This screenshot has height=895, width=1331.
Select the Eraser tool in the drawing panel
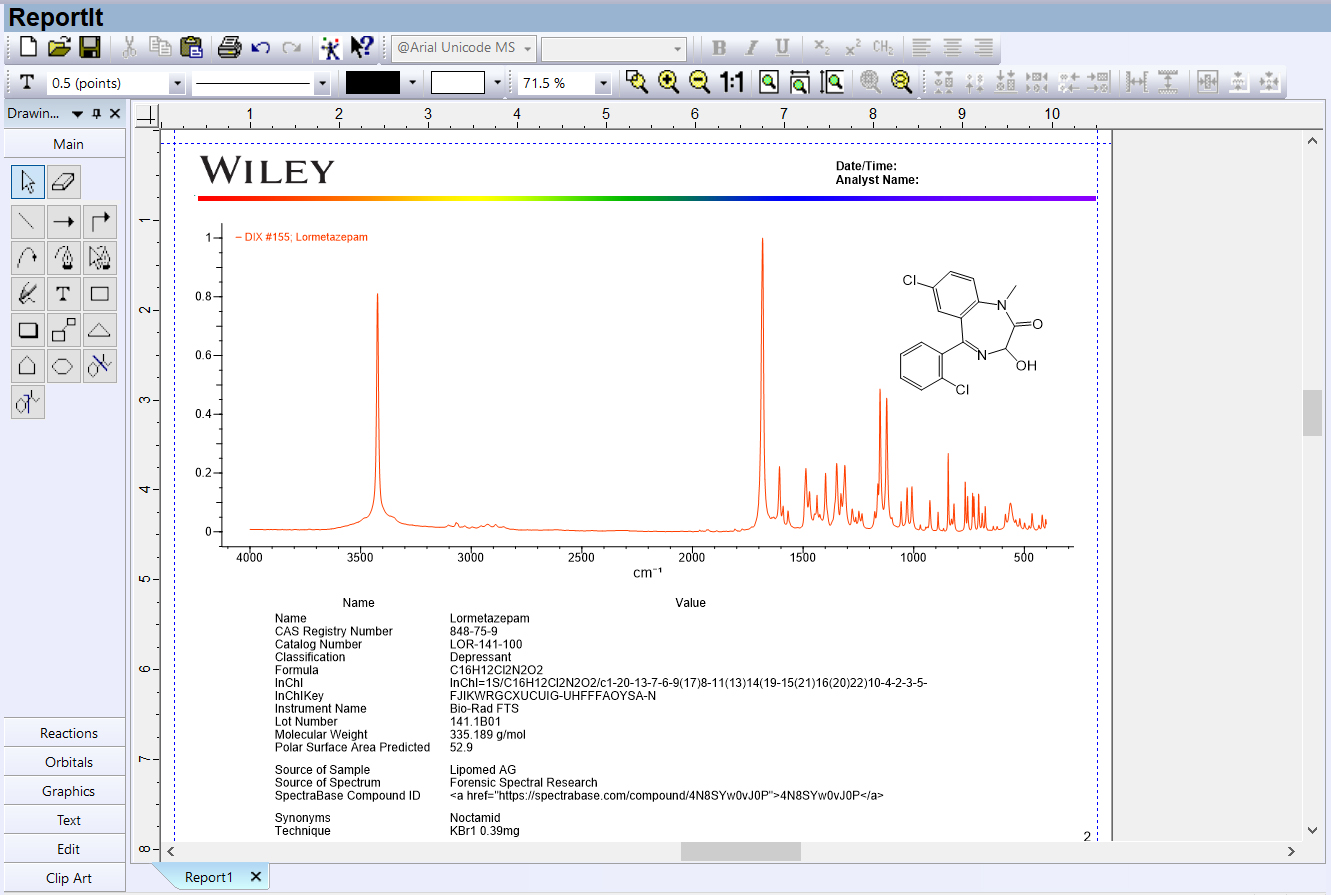coord(64,182)
